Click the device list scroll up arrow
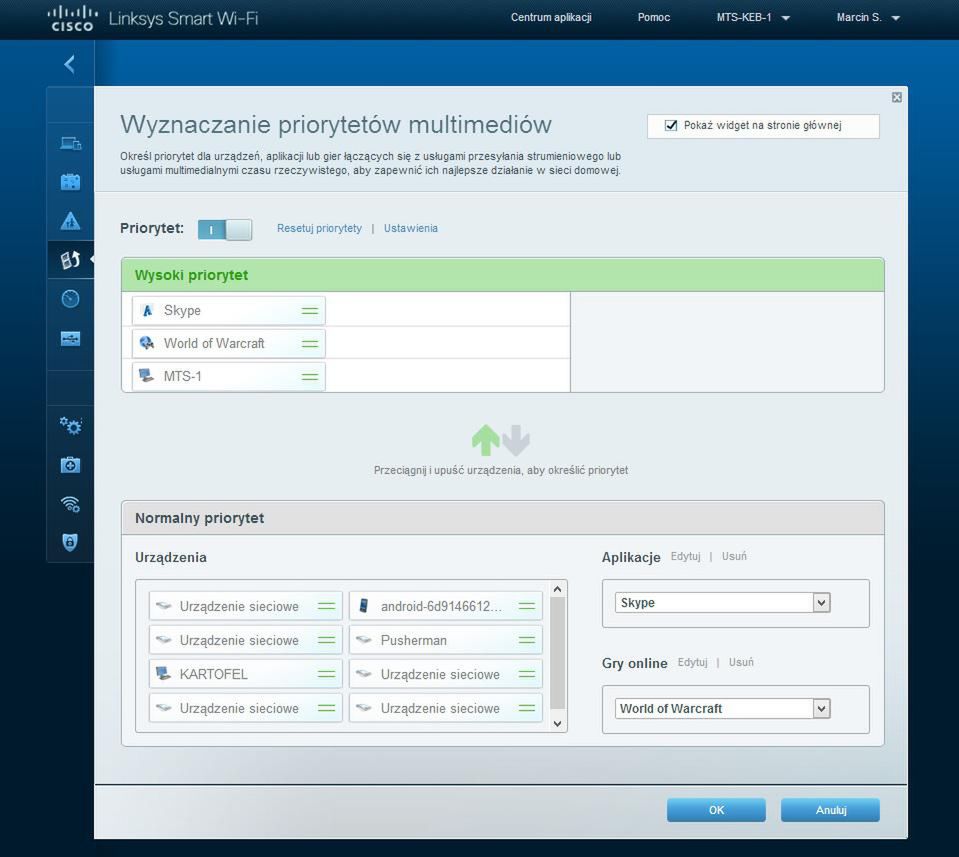Viewport: 959px width, 857px height. 557,589
